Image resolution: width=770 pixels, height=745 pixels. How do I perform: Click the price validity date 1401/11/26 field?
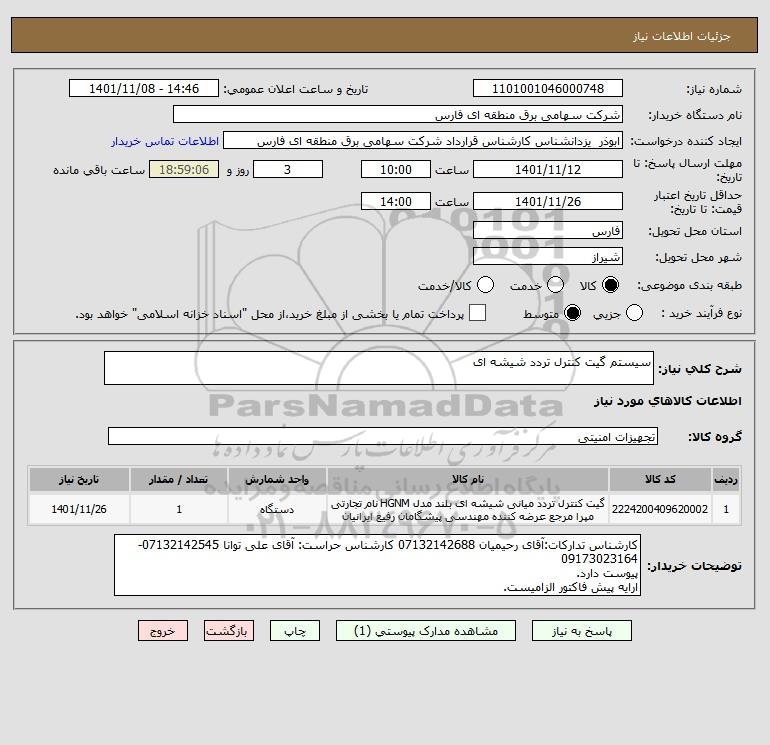point(548,201)
